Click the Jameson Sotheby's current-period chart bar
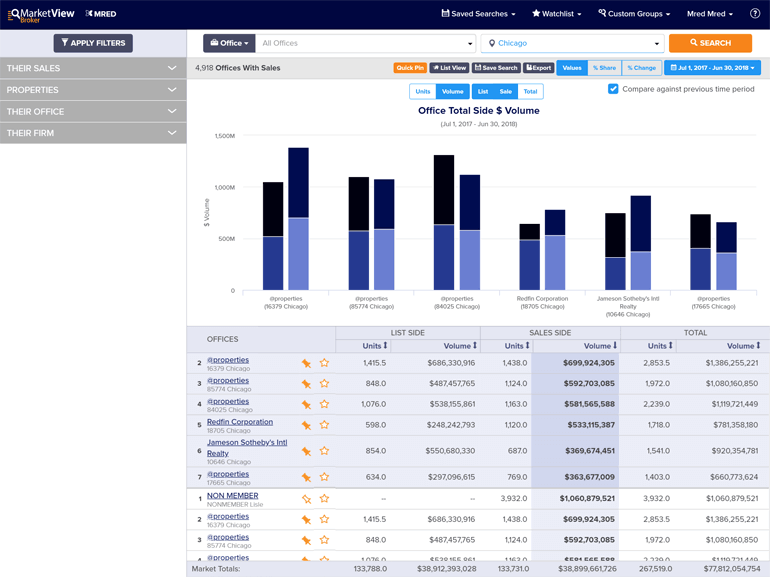 click(x=641, y=243)
